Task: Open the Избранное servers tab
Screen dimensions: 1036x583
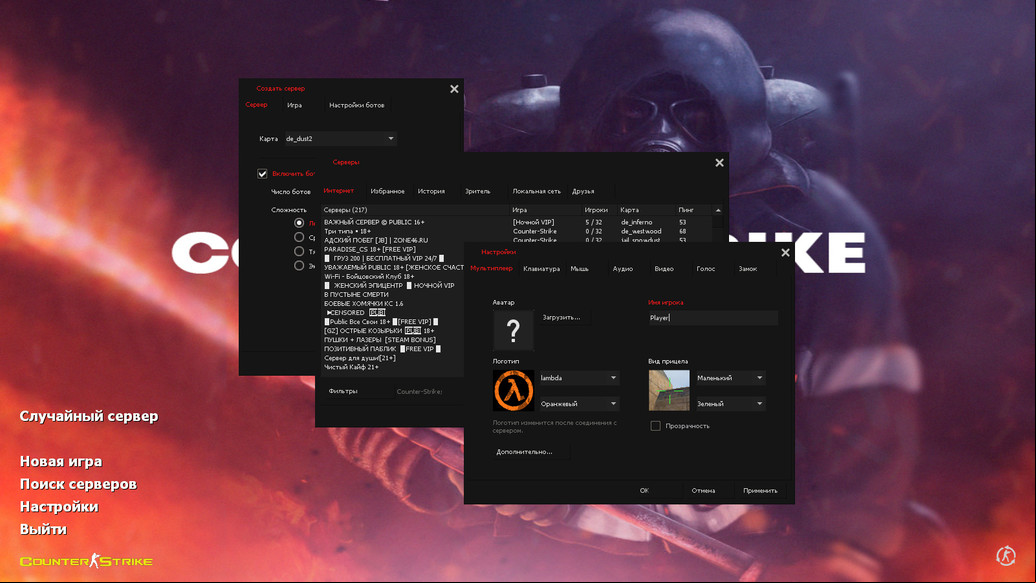Action: click(x=387, y=191)
